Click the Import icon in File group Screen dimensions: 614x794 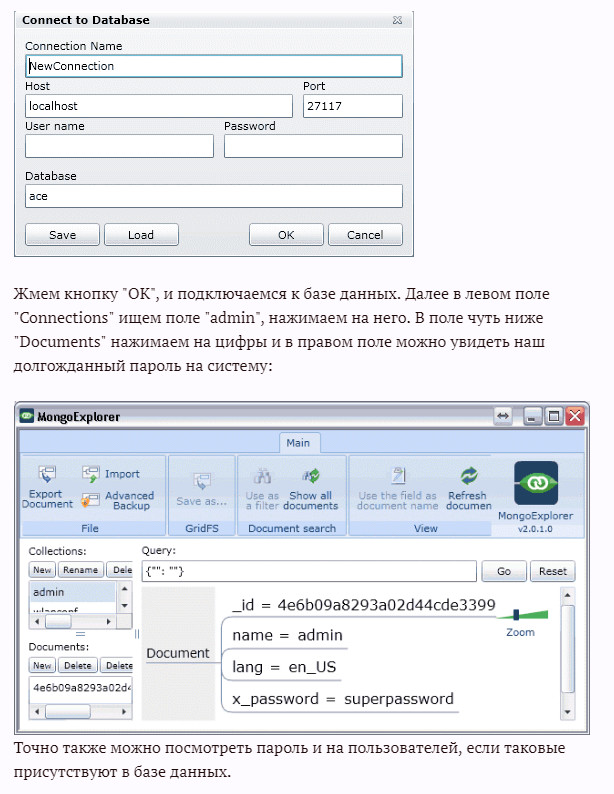91,473
